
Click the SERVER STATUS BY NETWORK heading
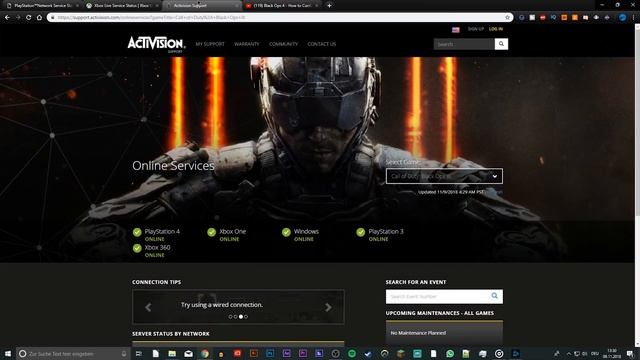(x=171, y=334)
